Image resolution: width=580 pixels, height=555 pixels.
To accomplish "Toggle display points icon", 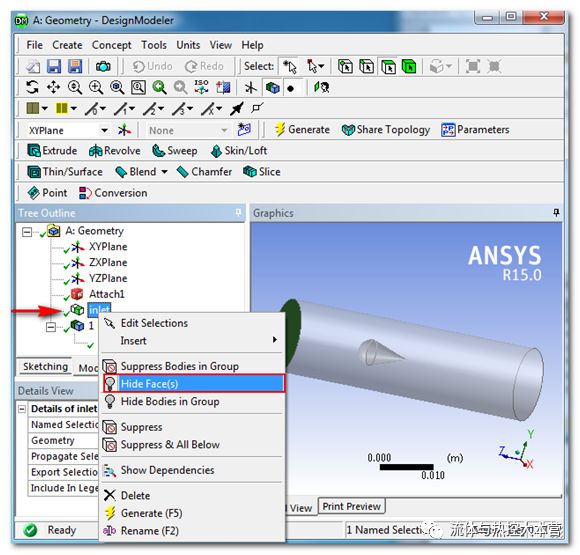I will tap(291, 88).
